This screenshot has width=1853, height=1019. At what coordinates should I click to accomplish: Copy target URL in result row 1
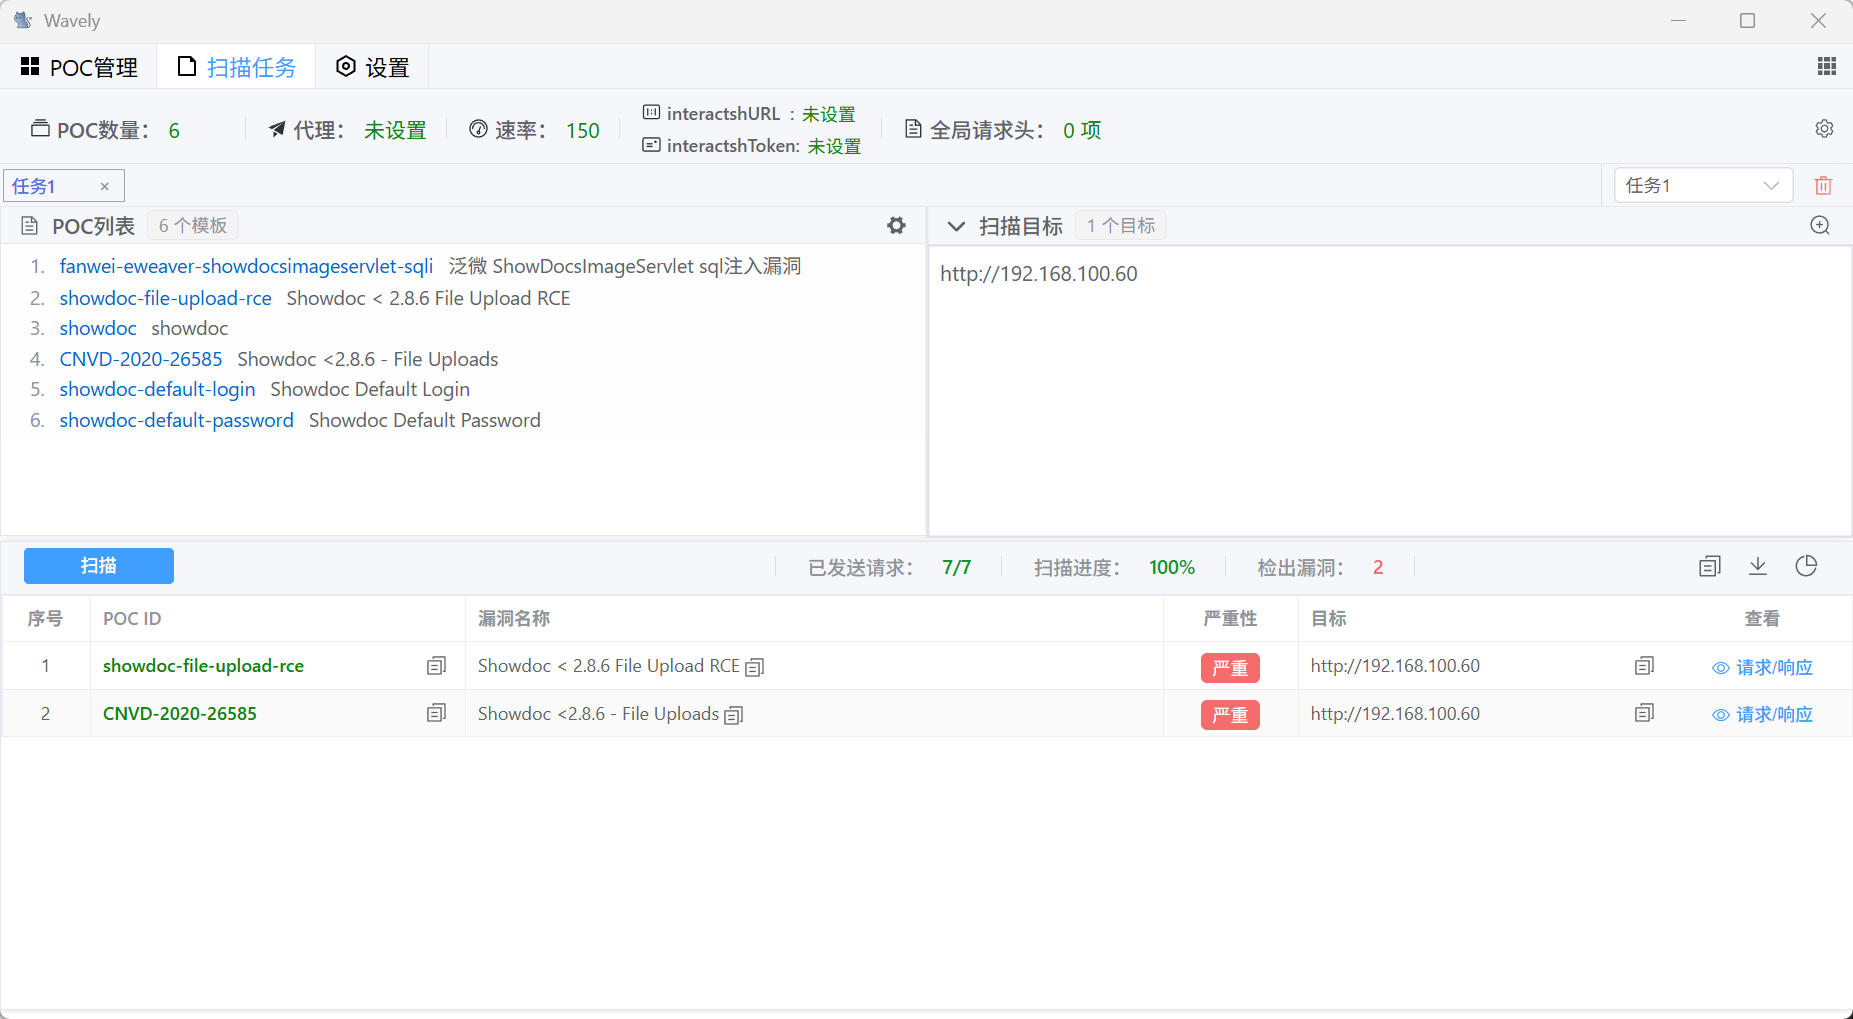pyautogui.click(x=1644, y=666)
